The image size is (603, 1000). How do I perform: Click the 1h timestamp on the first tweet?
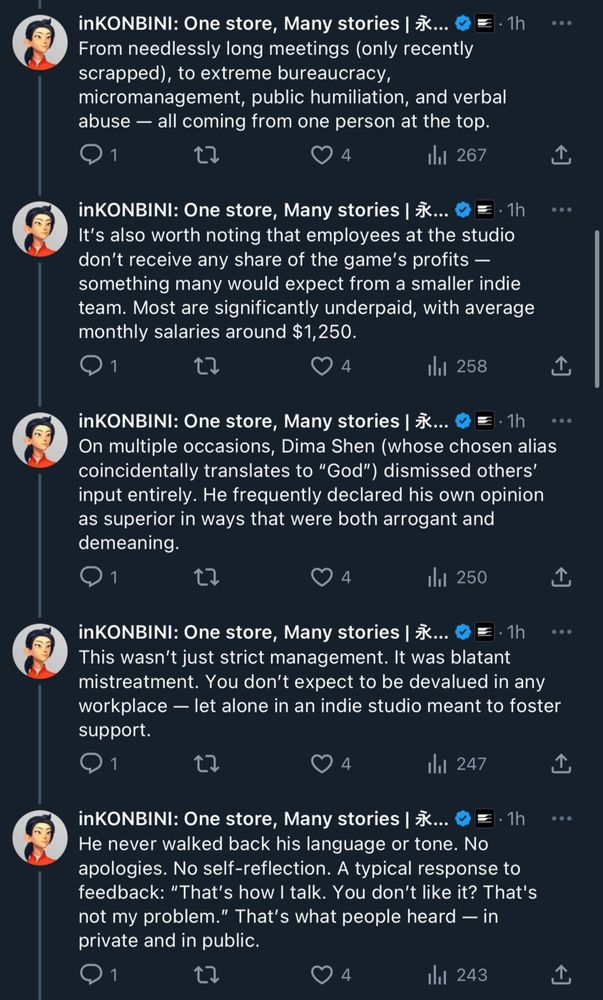(516, 23)
